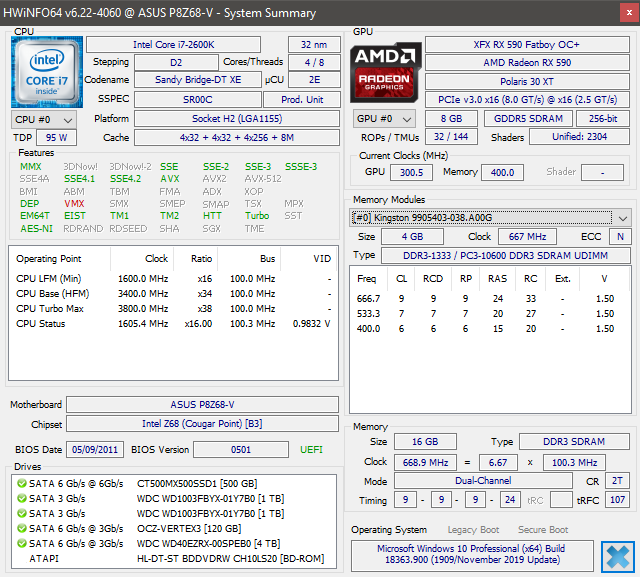Viewport: 640px width, 577px height.
Task: Click the GPU clock value 300.5
Action: pos(411,172)
